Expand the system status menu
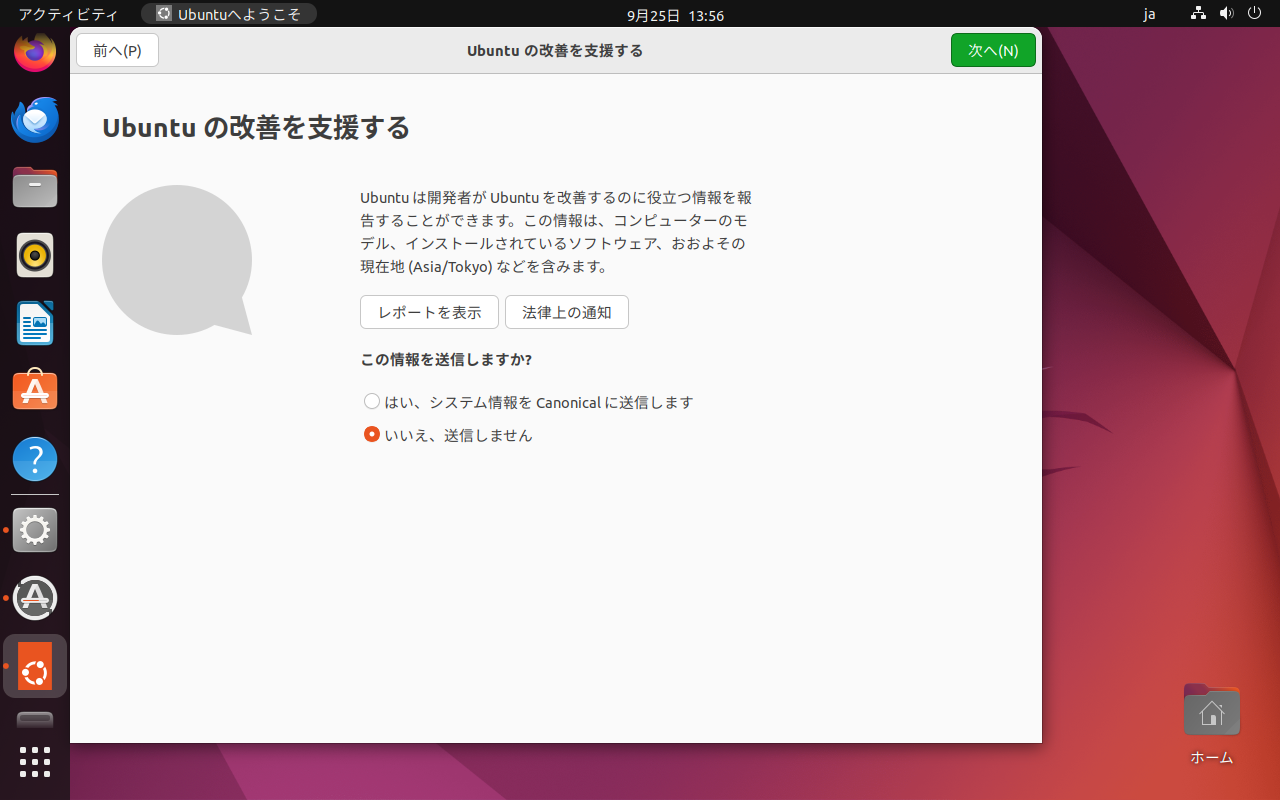This screenshot has width=1280, height=800. coord(1226,15)
